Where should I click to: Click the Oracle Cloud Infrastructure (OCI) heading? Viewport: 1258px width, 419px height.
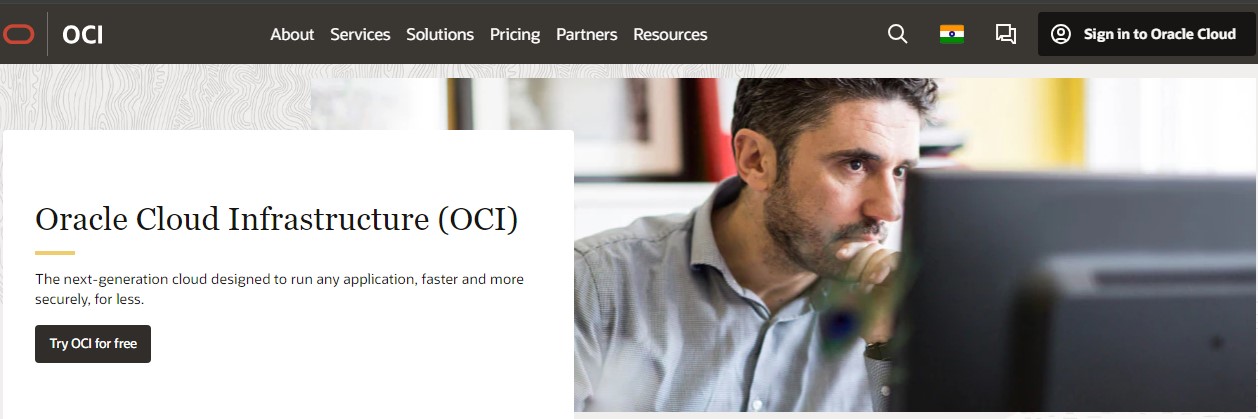(x=277, y=218)
